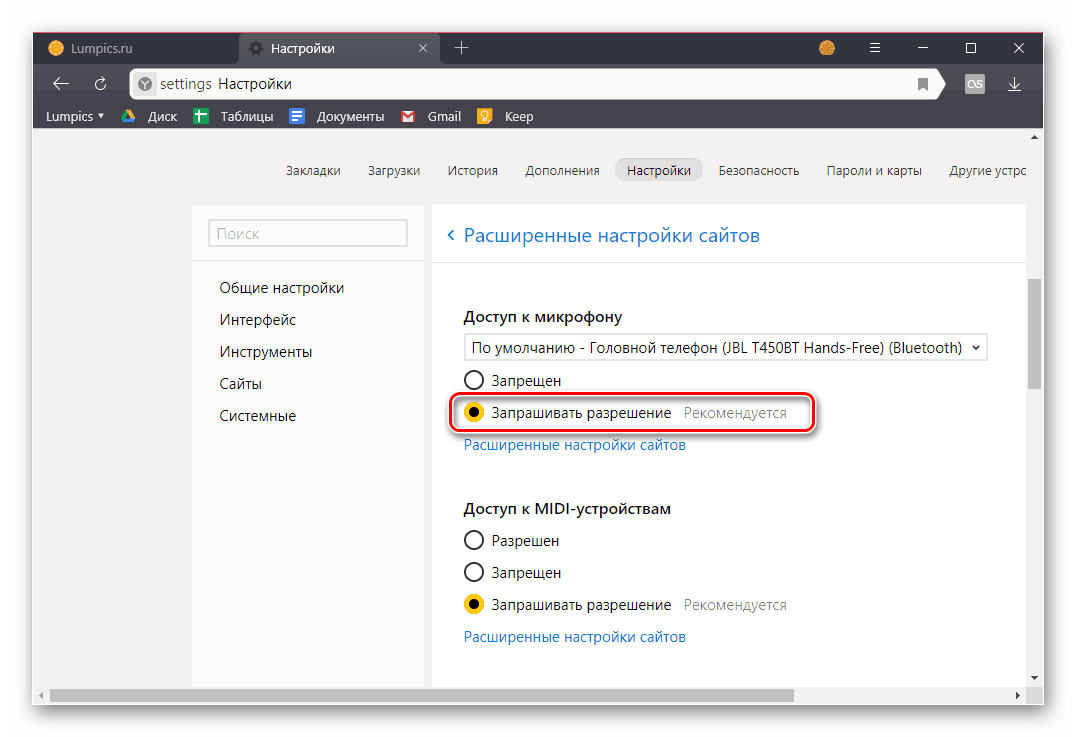Click the horizontal scrollbar thumb
The width and height of the screenshot is (1076, 737).
(x=421, y=695)
